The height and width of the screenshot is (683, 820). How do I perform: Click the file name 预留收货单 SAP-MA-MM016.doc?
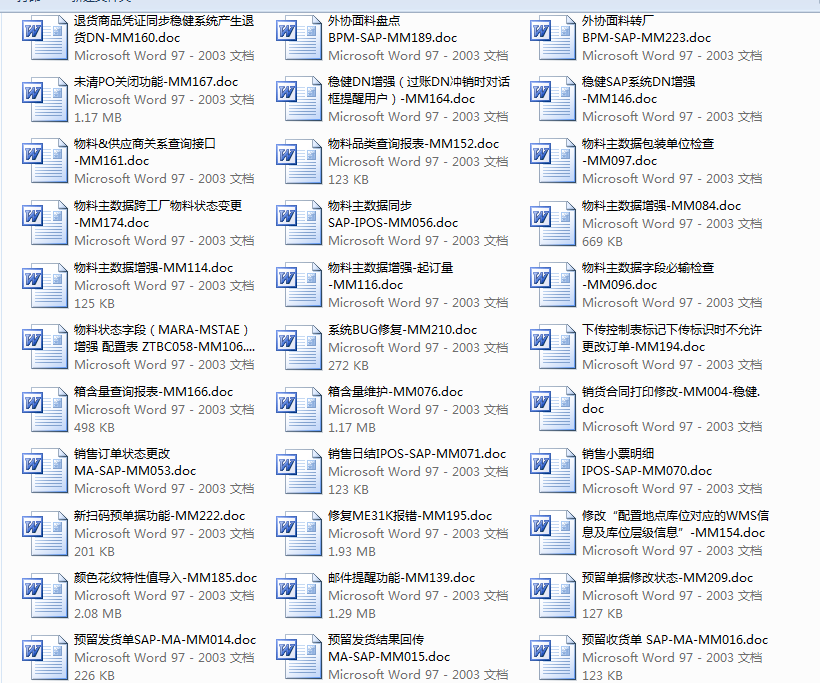674,640
